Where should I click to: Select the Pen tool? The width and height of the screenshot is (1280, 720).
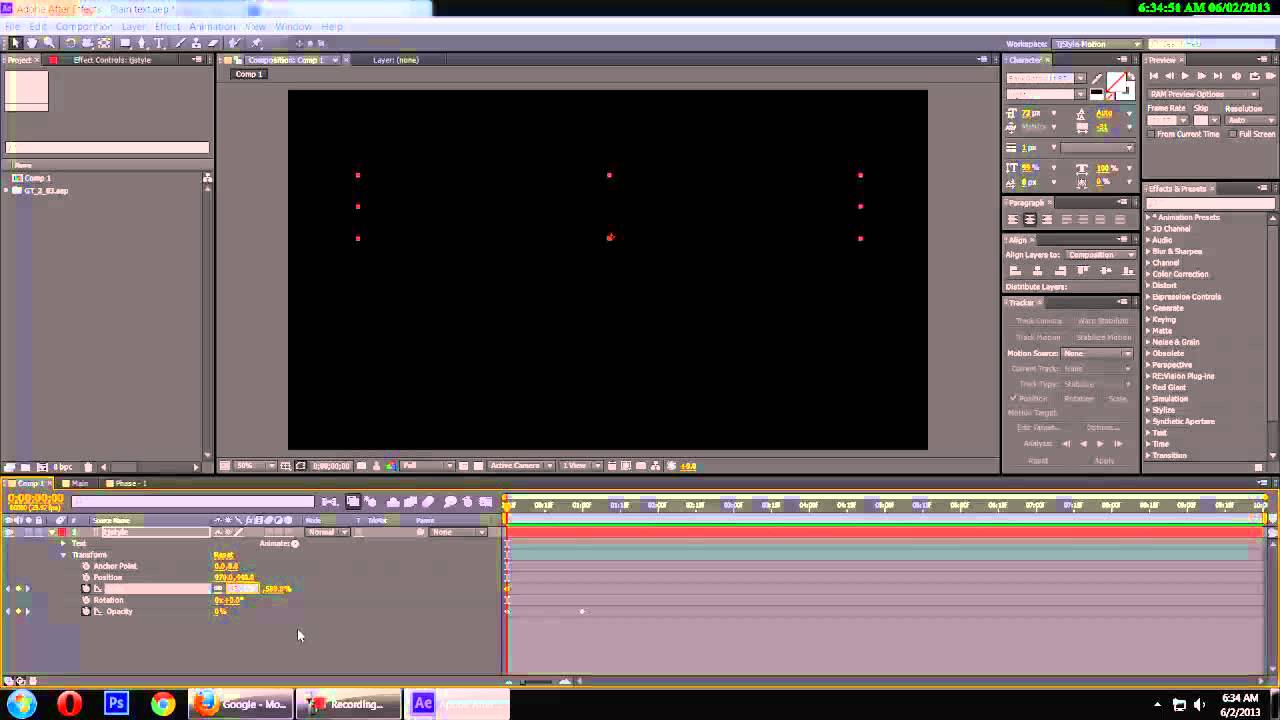[x=142, y=43]
